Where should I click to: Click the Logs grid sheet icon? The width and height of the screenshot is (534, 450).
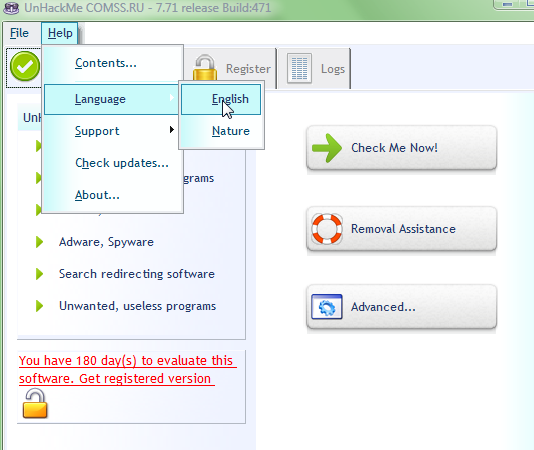point(299,68)
